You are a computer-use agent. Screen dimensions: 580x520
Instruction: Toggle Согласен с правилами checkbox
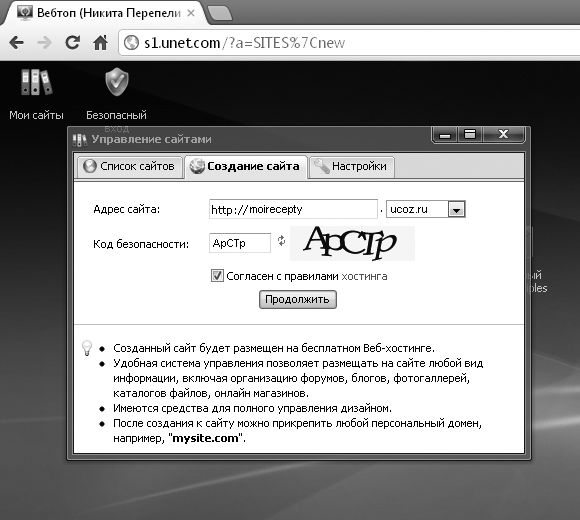(x=217, y=276)
